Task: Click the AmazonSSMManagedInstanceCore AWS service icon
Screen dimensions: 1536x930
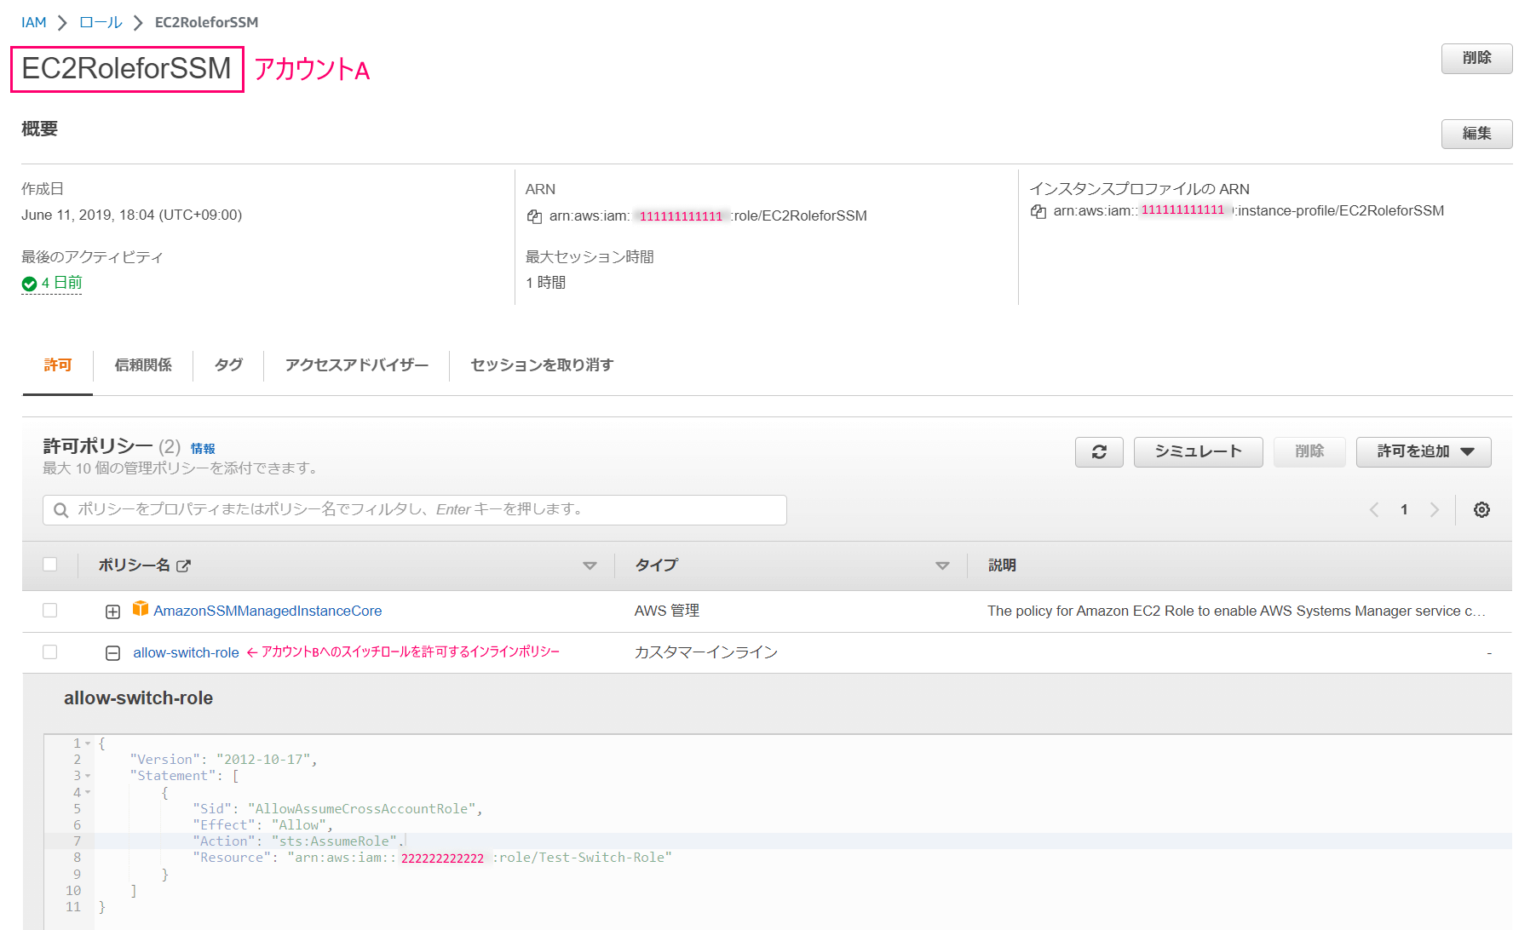Action: click(x=140, y=610)
